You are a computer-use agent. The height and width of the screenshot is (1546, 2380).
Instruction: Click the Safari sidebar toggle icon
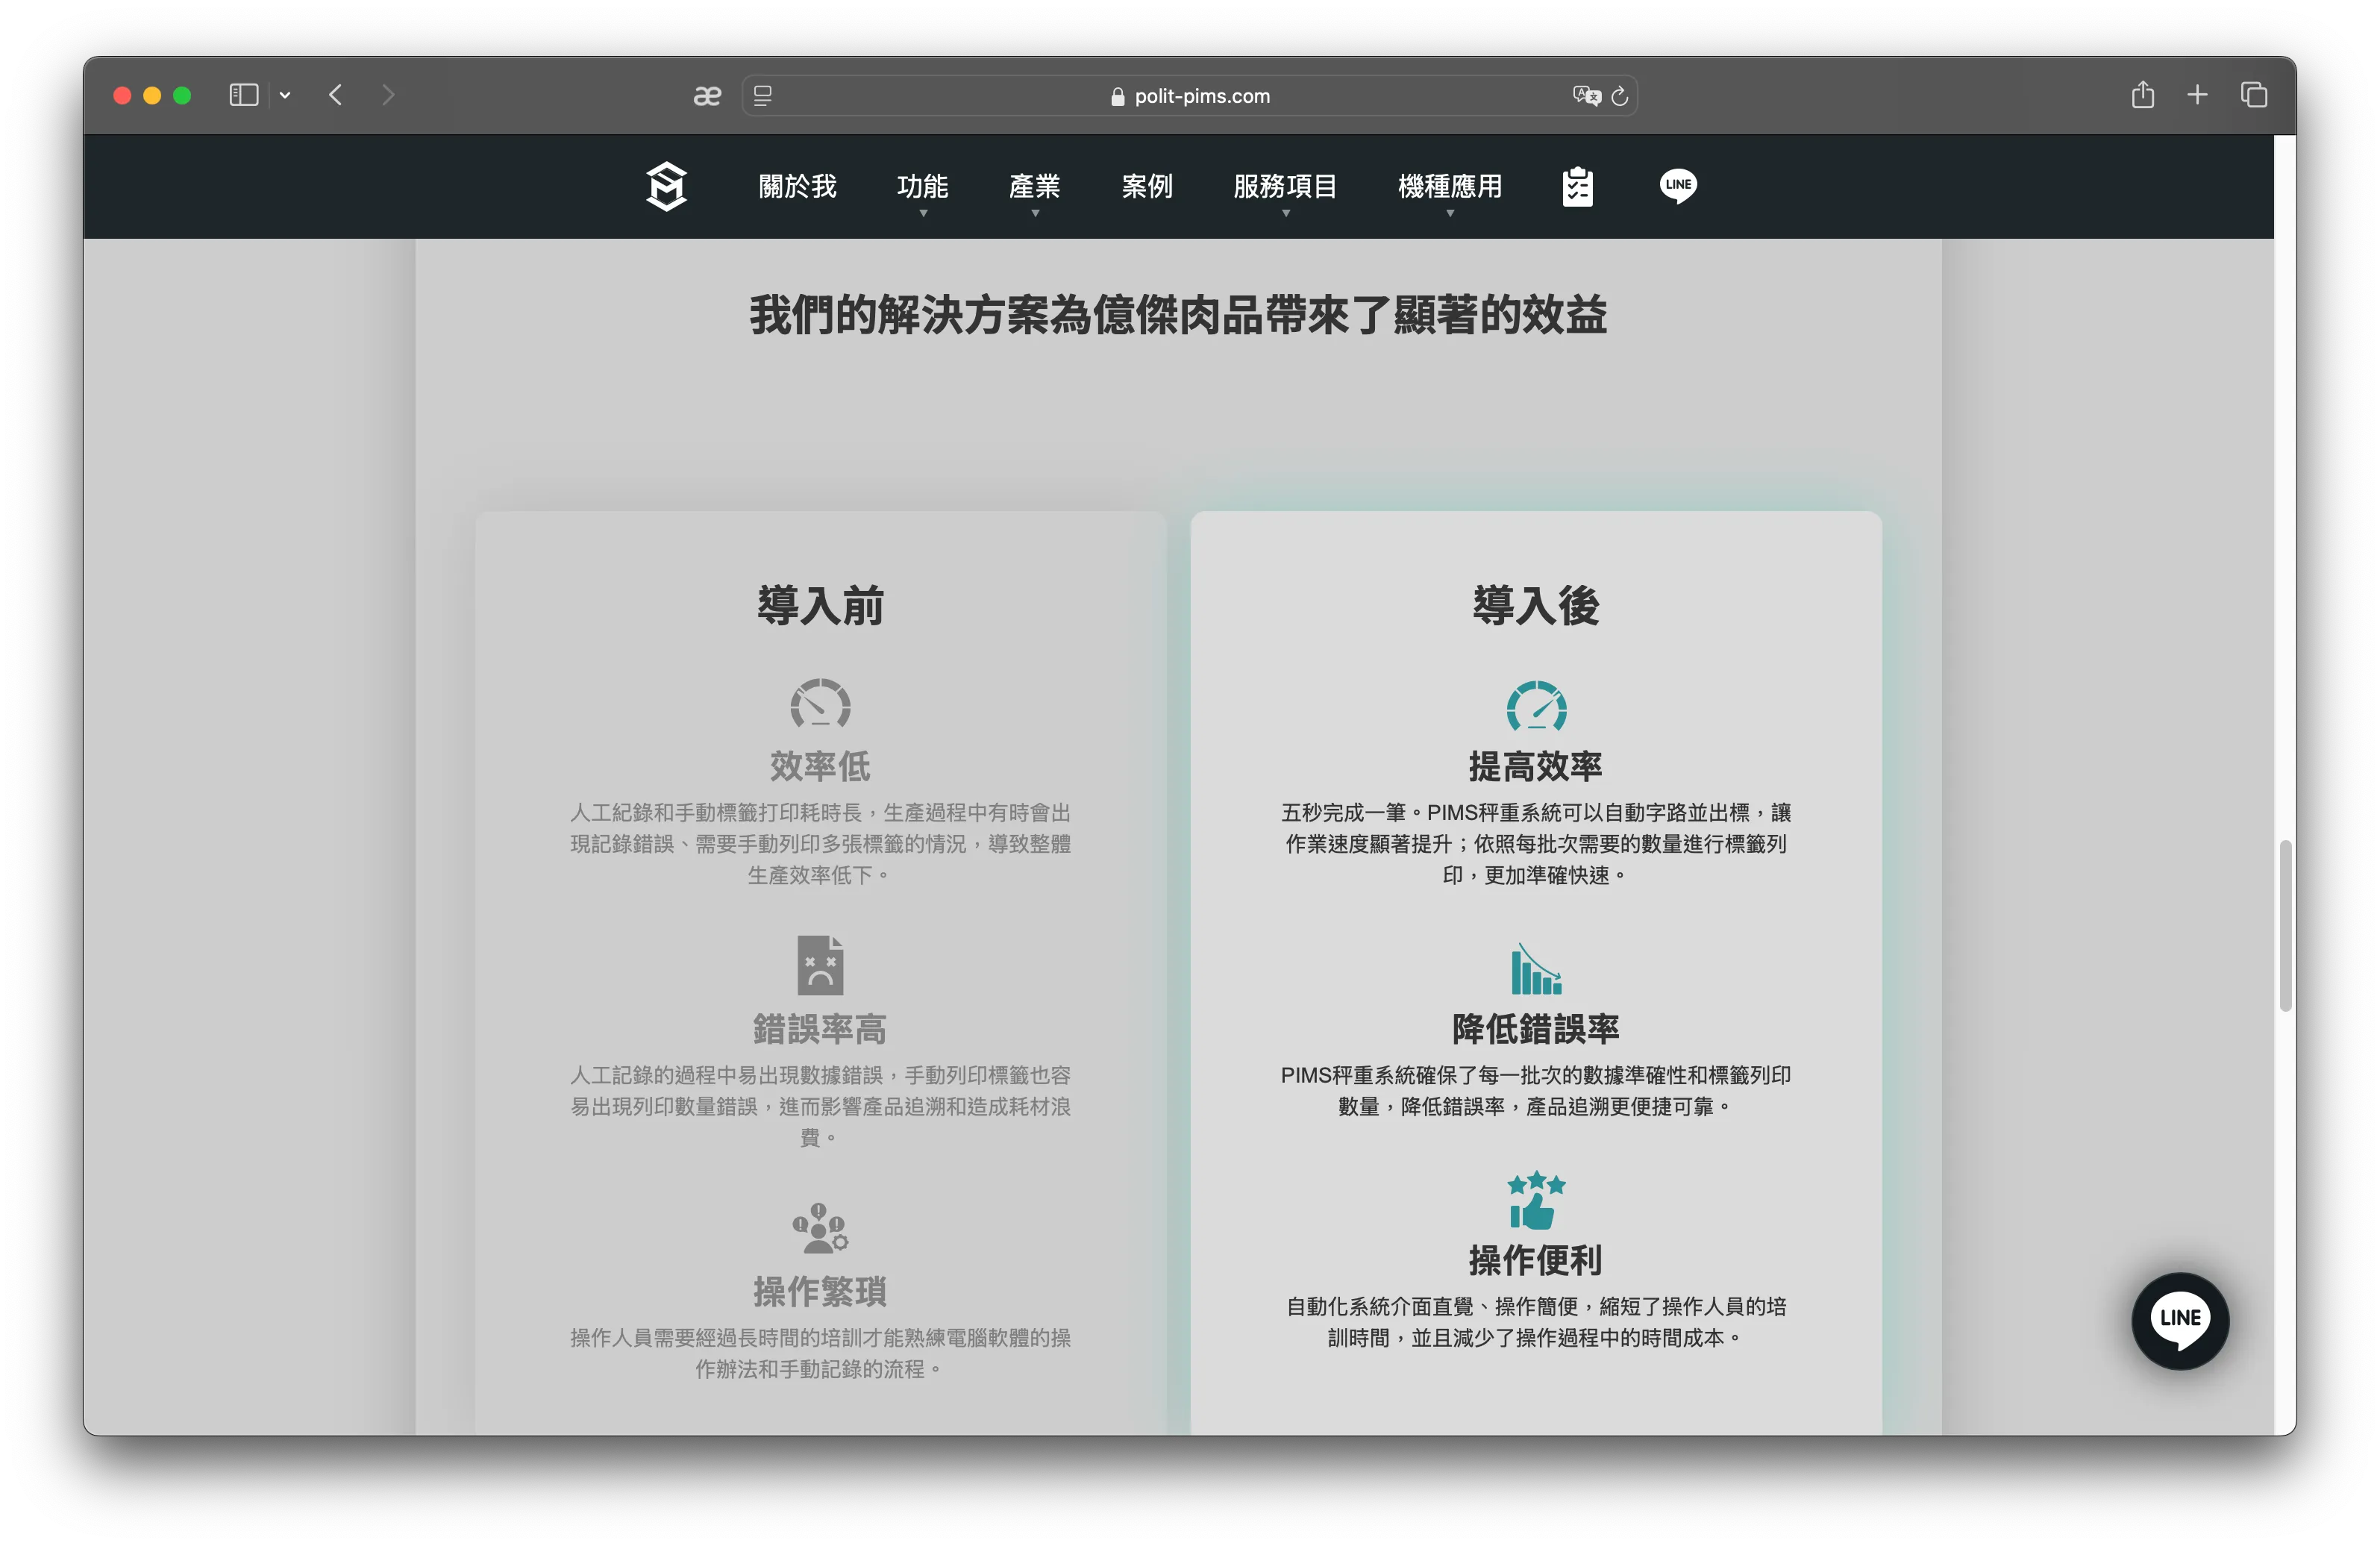click(244, 95)
